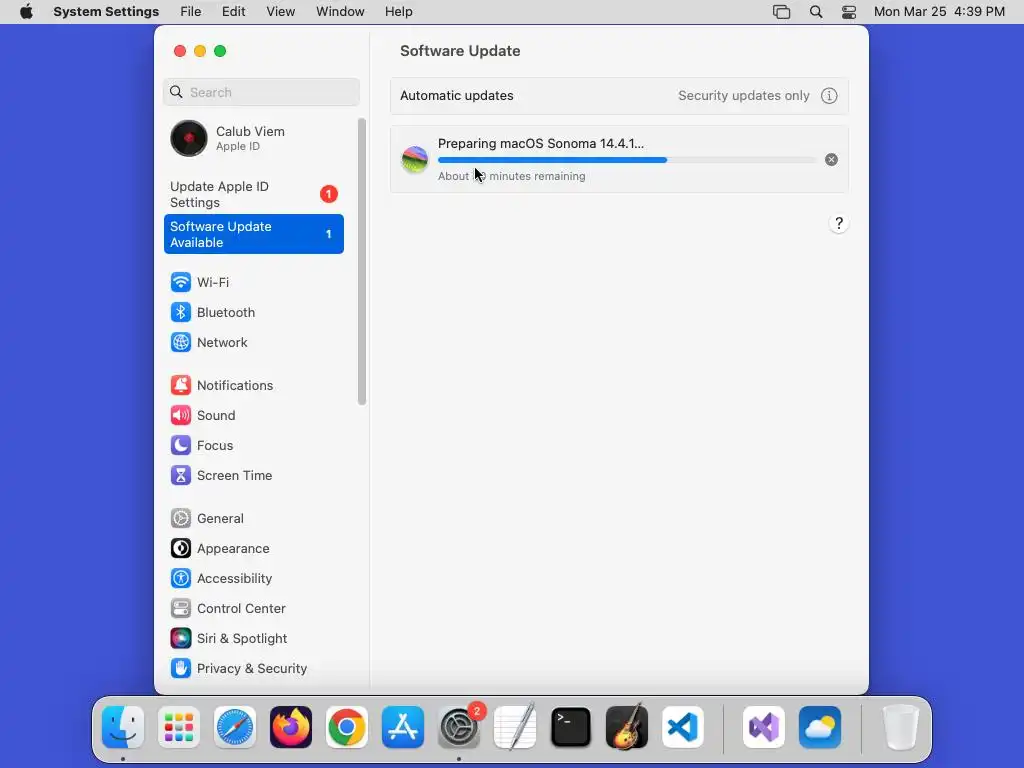This screenshot has height=768, width=1024.
Task: Click the Automatic updates info icon
Action: pyautogui.click(x=829, y=95)
